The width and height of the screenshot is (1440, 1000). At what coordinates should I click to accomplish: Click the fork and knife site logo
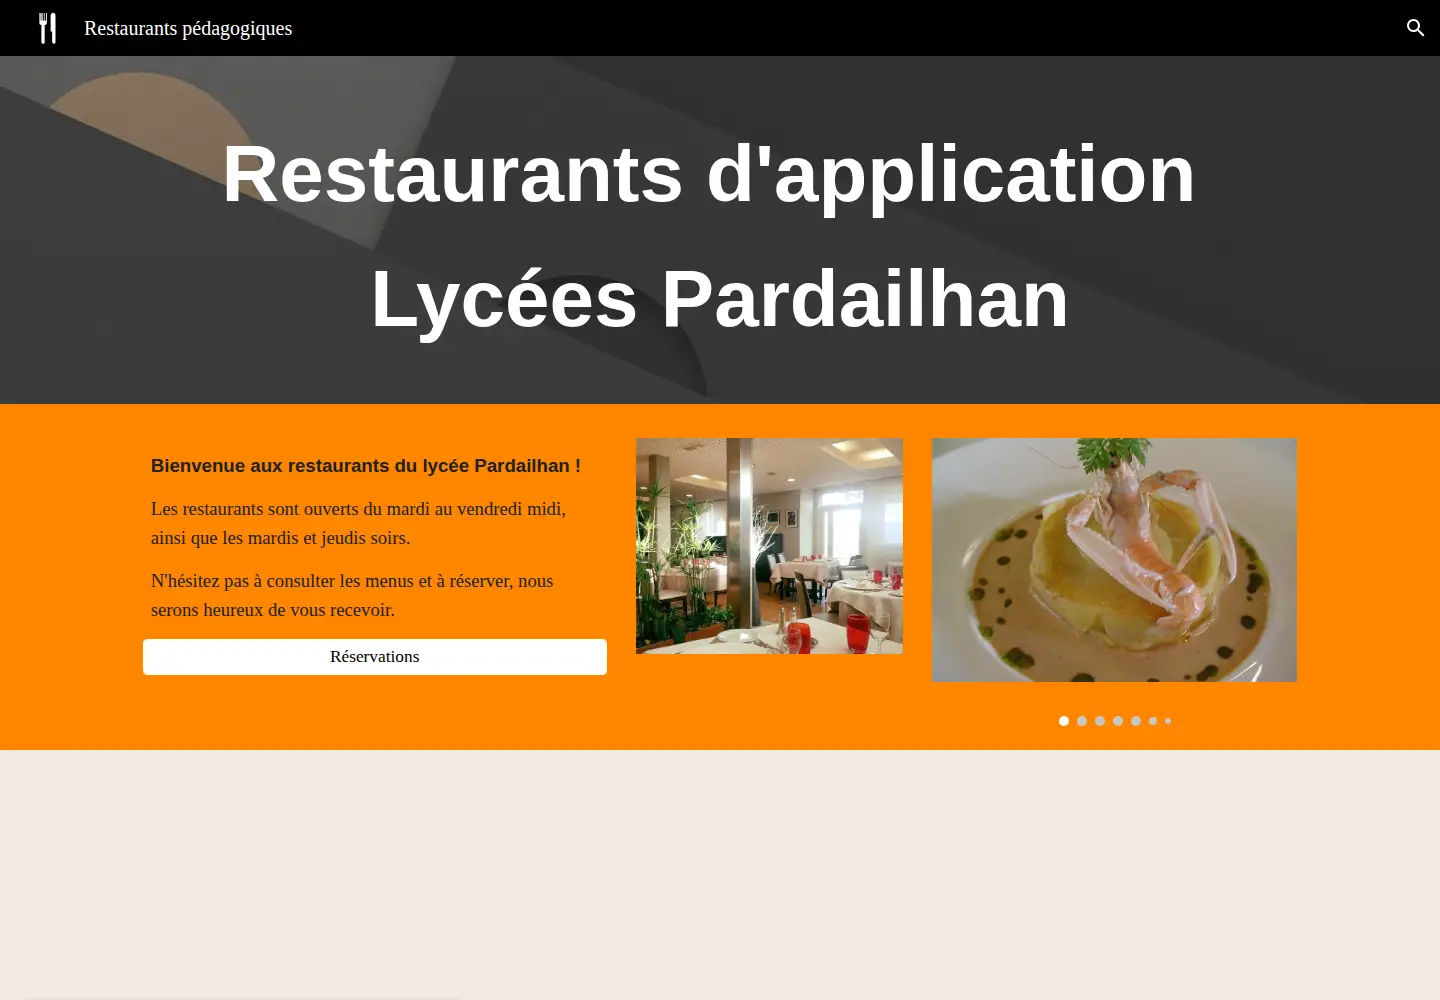pos(47,28)
